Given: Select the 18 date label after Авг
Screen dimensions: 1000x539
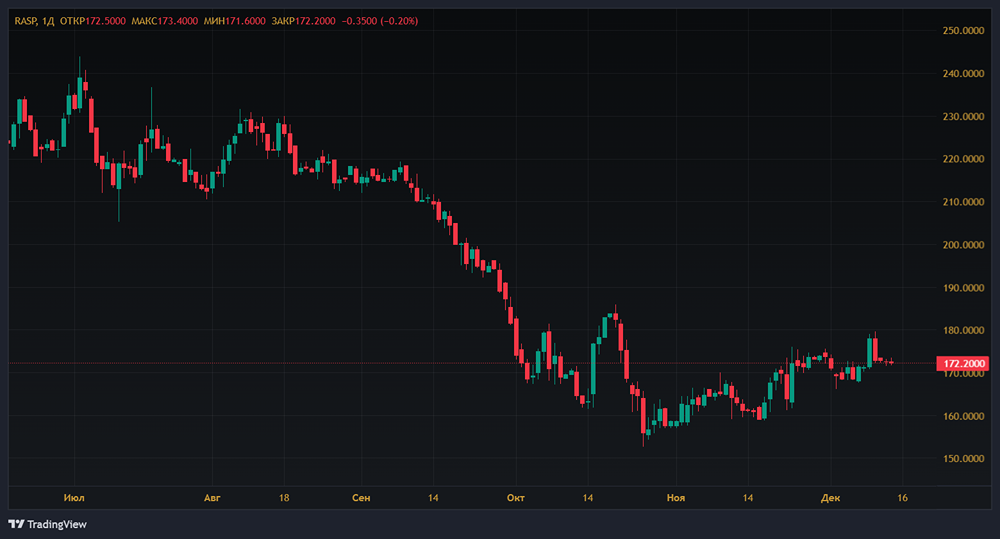Looking at the screenshot, I should [x=284, y=498].
